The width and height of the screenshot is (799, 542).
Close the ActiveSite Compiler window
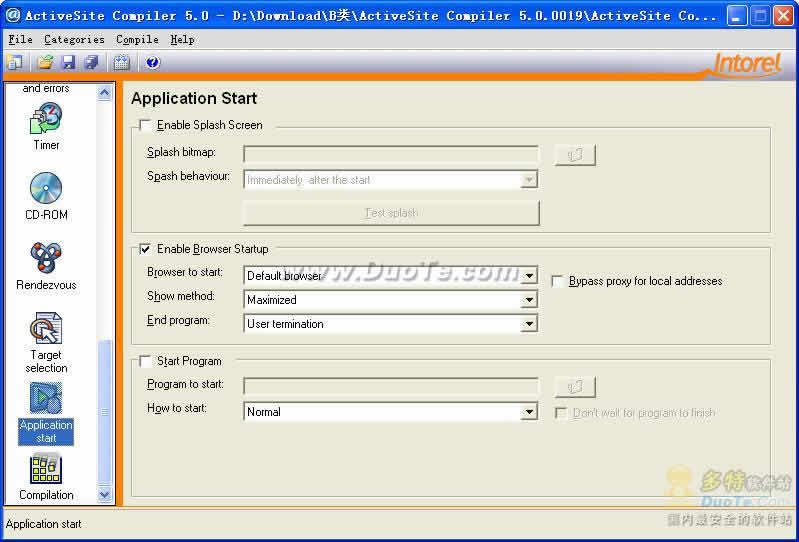click(783, 16)
